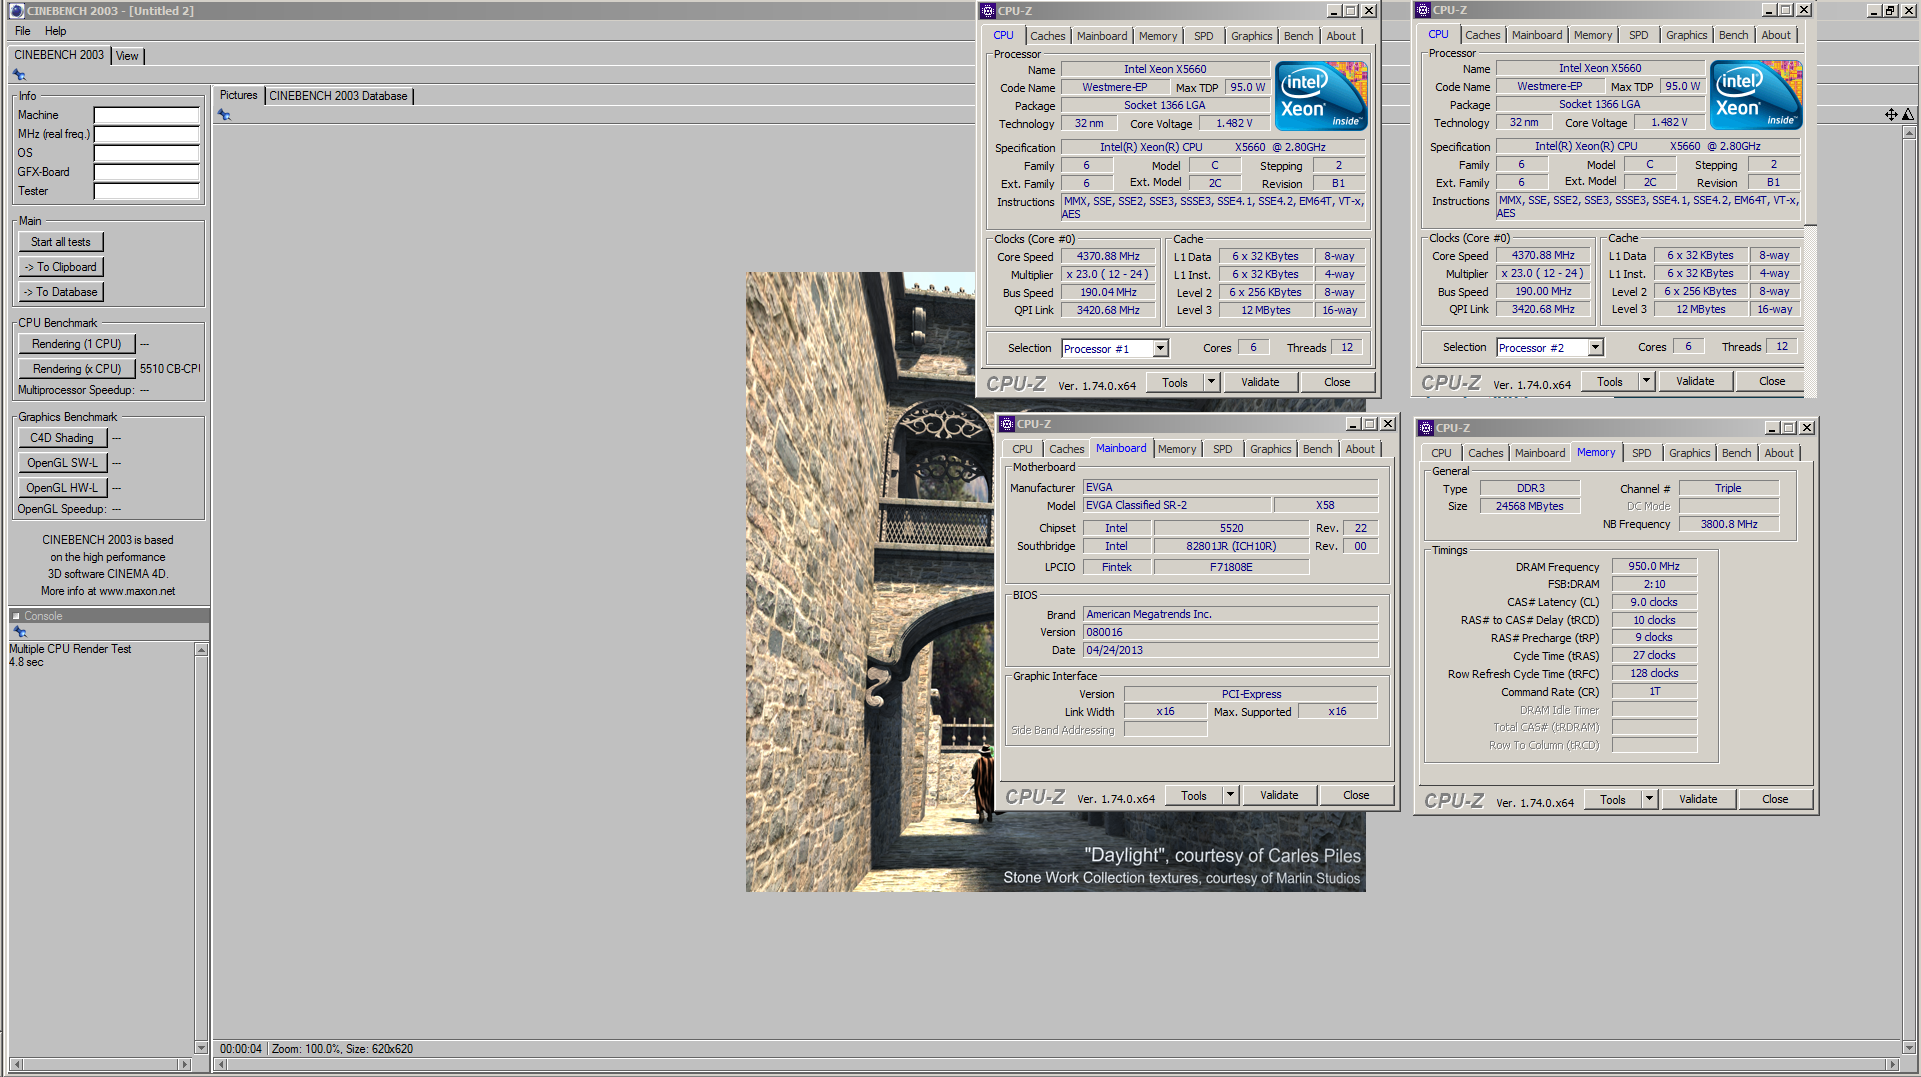Open the Help menu in CINEBENCH

(x=55, y=31)
